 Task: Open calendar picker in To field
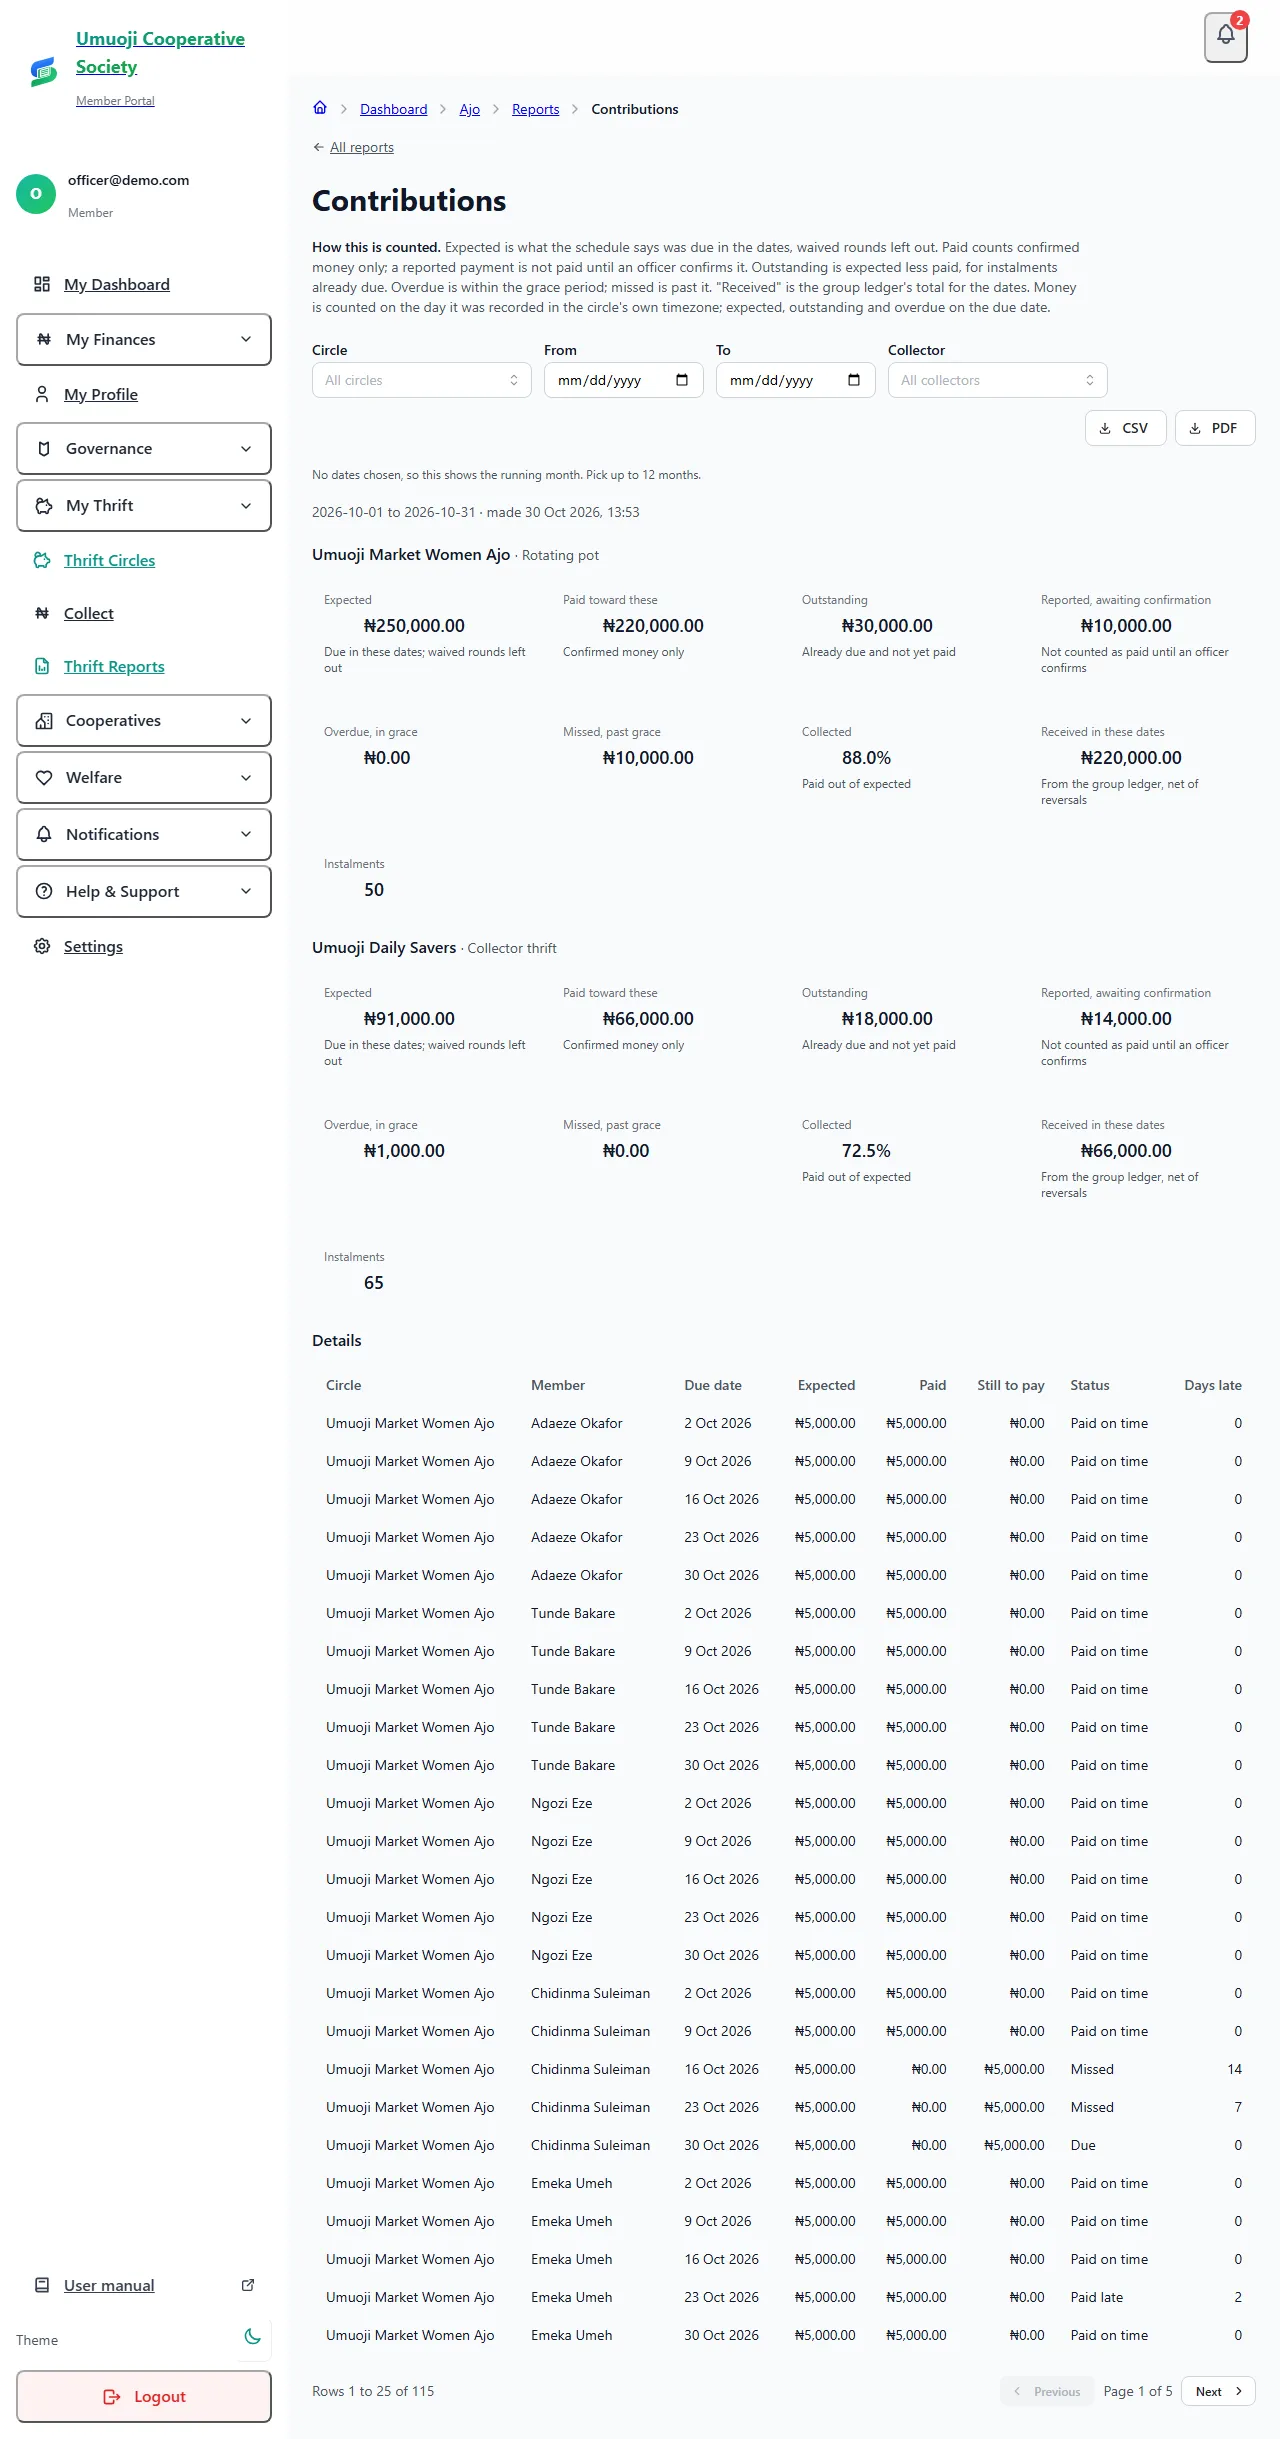(x=854, y=380)
